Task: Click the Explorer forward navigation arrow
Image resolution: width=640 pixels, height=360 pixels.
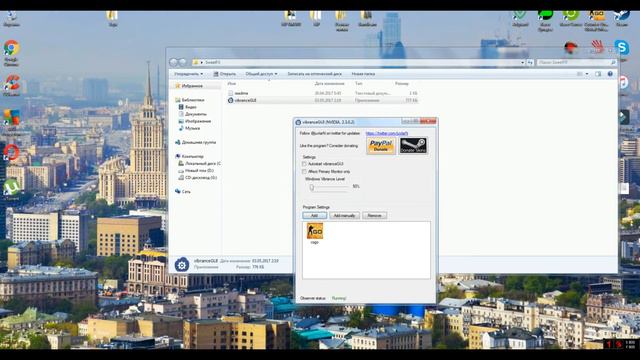Action: 182,62
